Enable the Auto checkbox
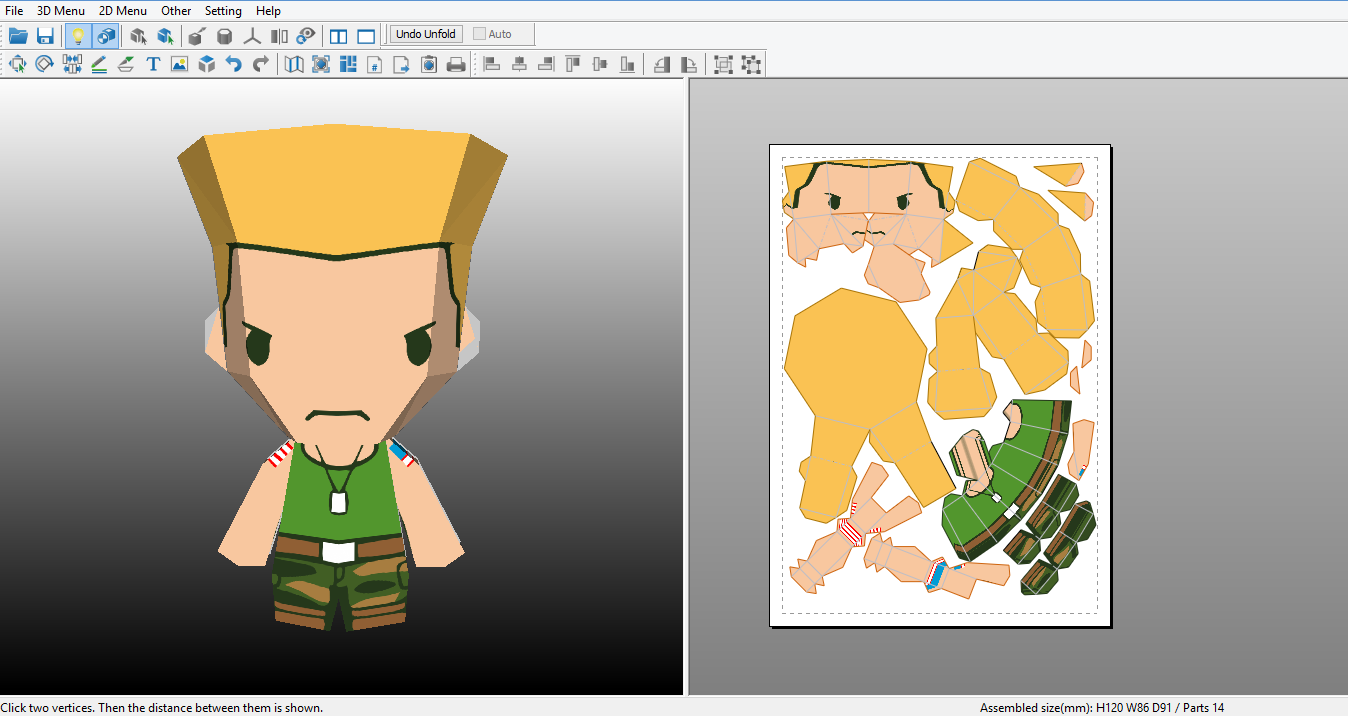Viewport: 1348px width, 716px height. point(480,34)
